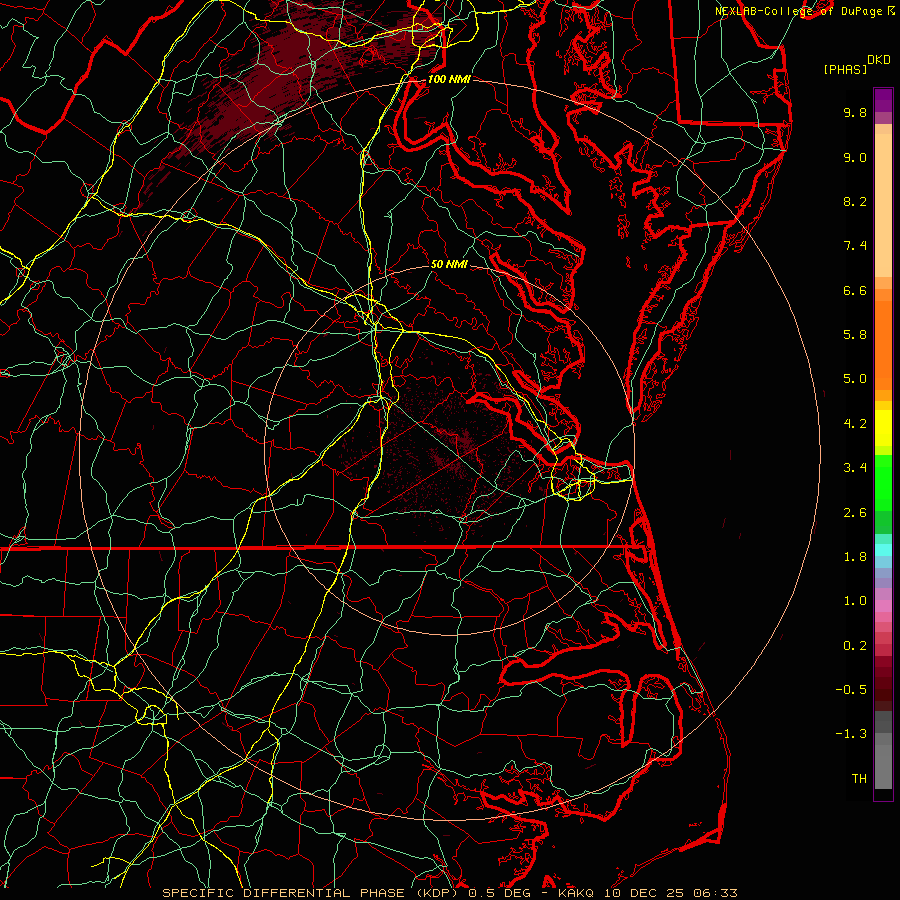The height and width of the screenshot is (900, 900).
Task: Click the -0.5 value on the scale
Action: coord(851,690)
